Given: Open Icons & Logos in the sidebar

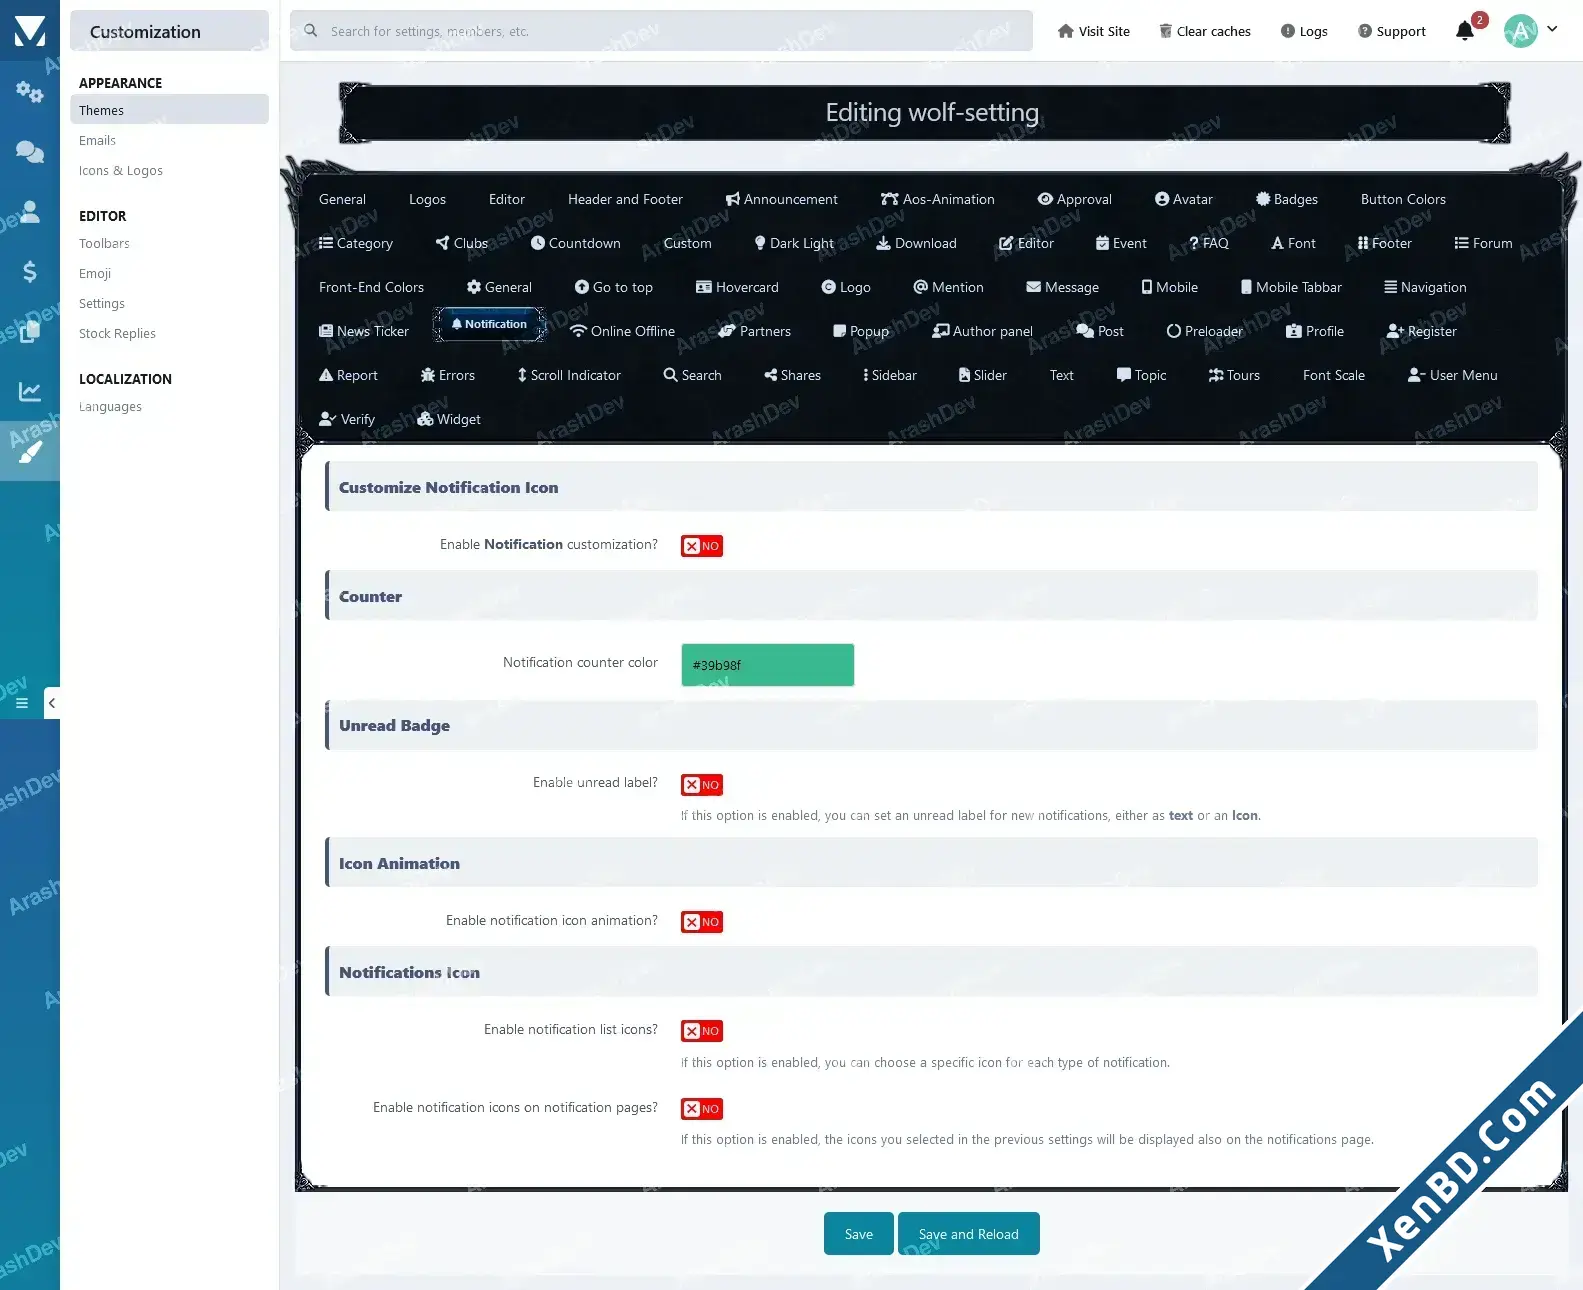Looking at the screenshot, I should [x=121, y=170].
